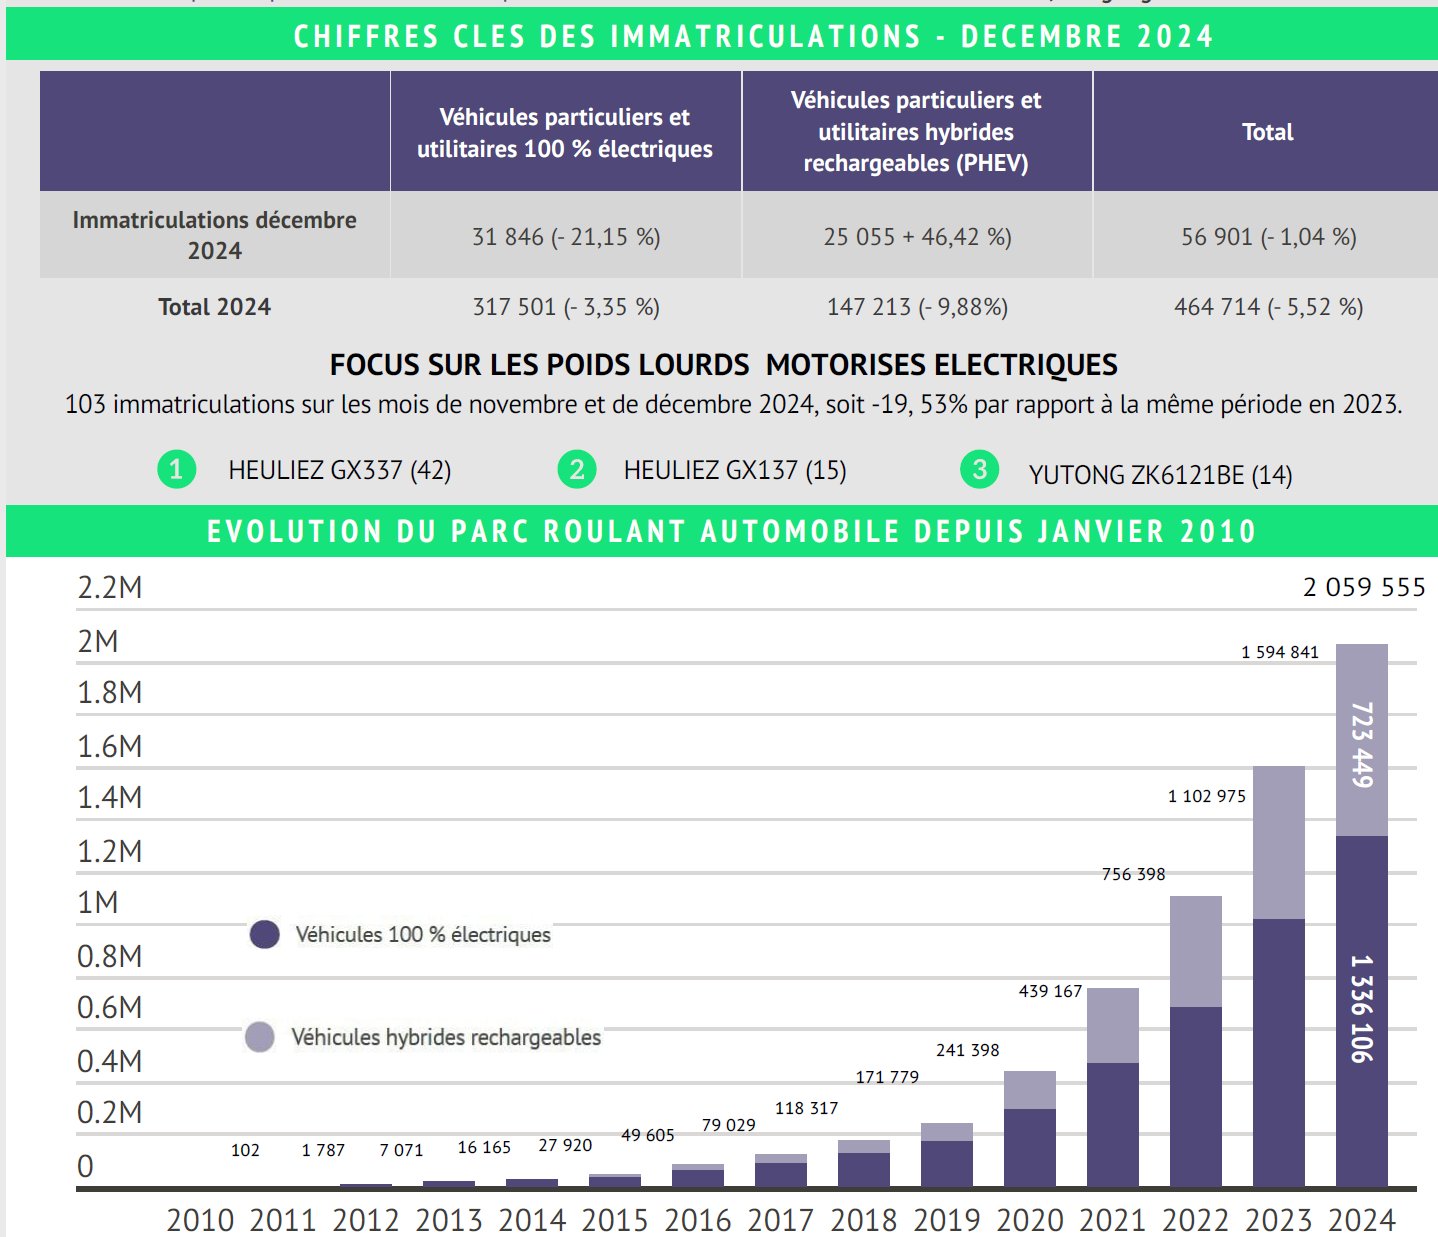Viewport: 1438px width, 1237px height.
Task: Click the 439 167 value label
Action: click(1051, 991)
